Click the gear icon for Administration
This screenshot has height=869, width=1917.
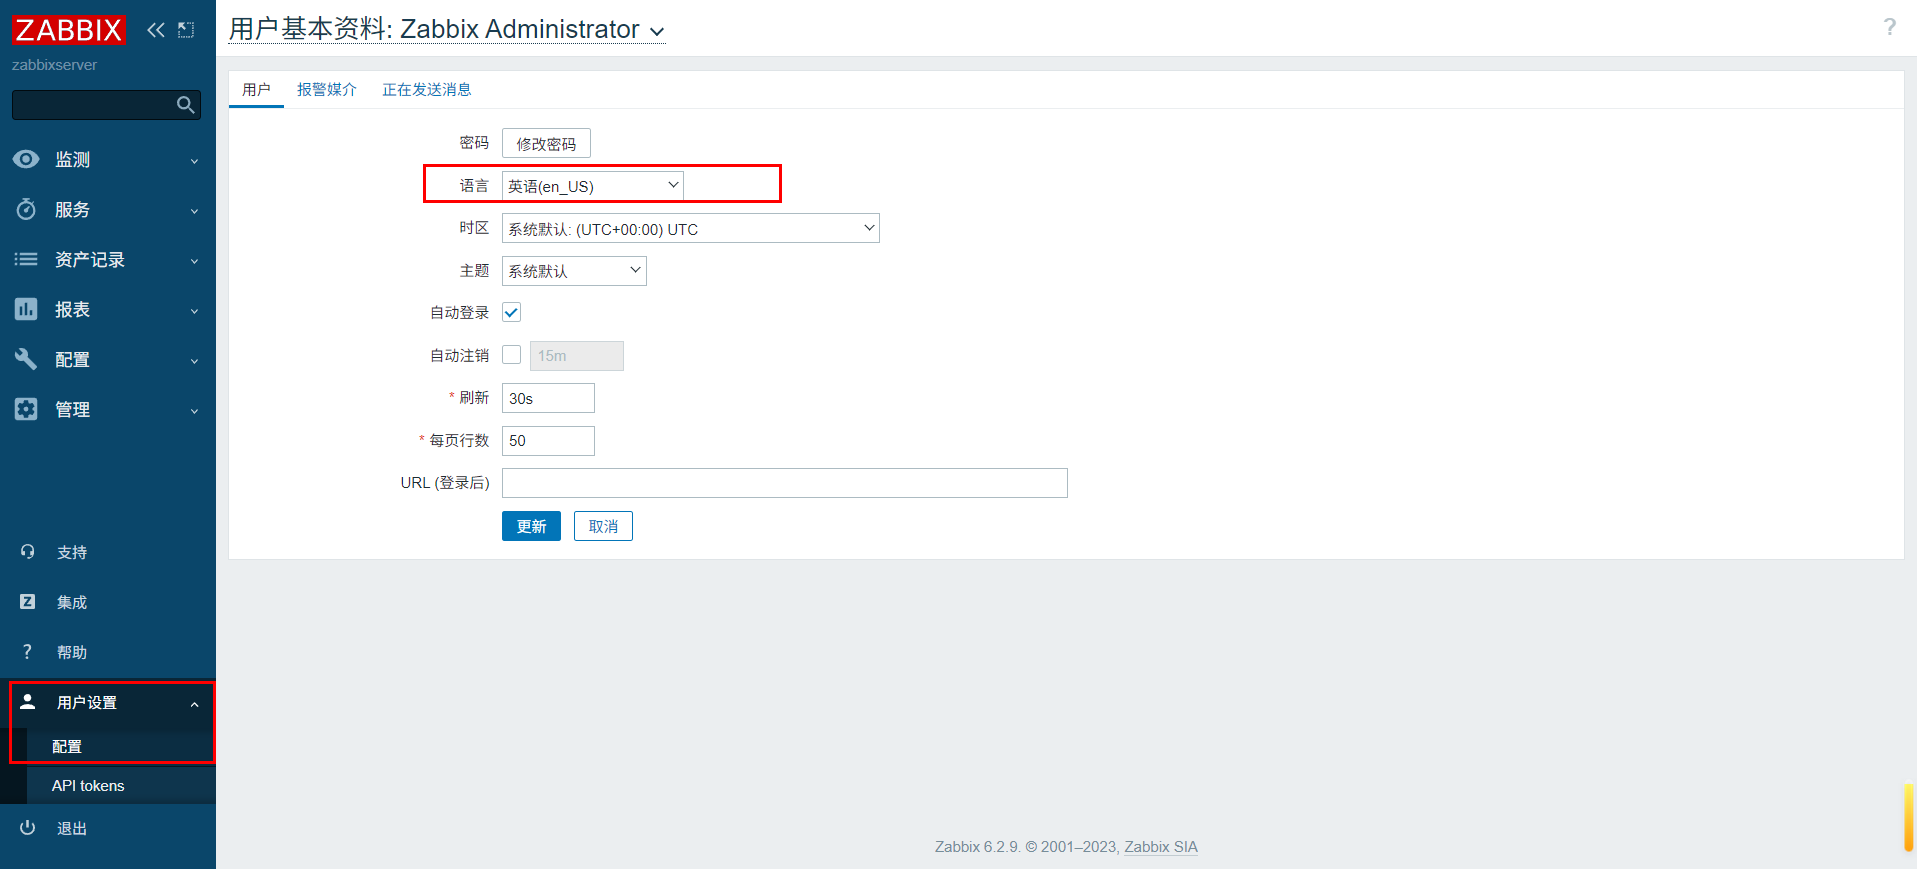[x=26, y=409]
